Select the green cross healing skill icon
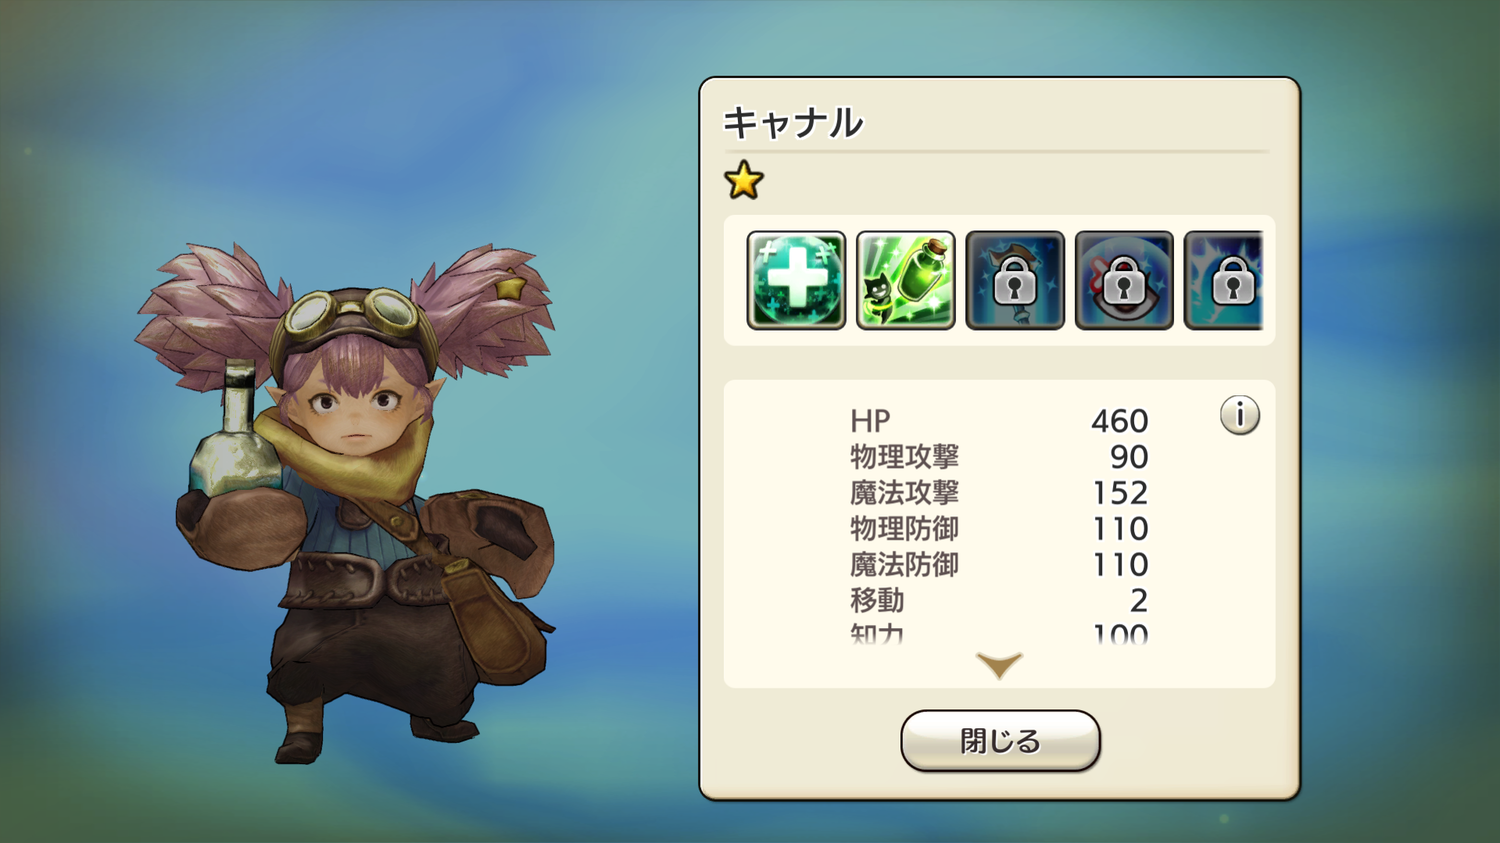Viewport: 1500px width, 843px height. 796,280
